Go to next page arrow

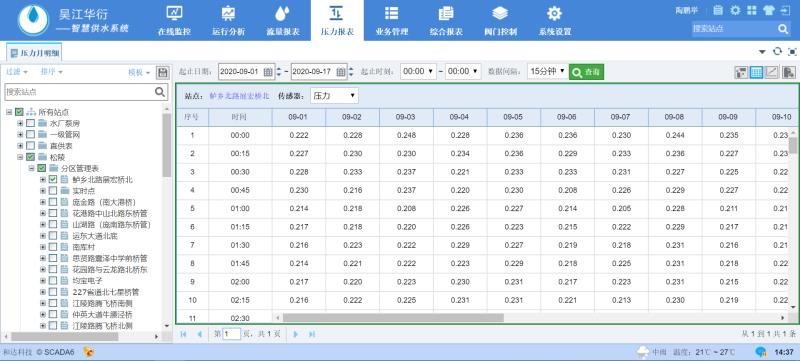pyautogui.click(x=295, y=334)
